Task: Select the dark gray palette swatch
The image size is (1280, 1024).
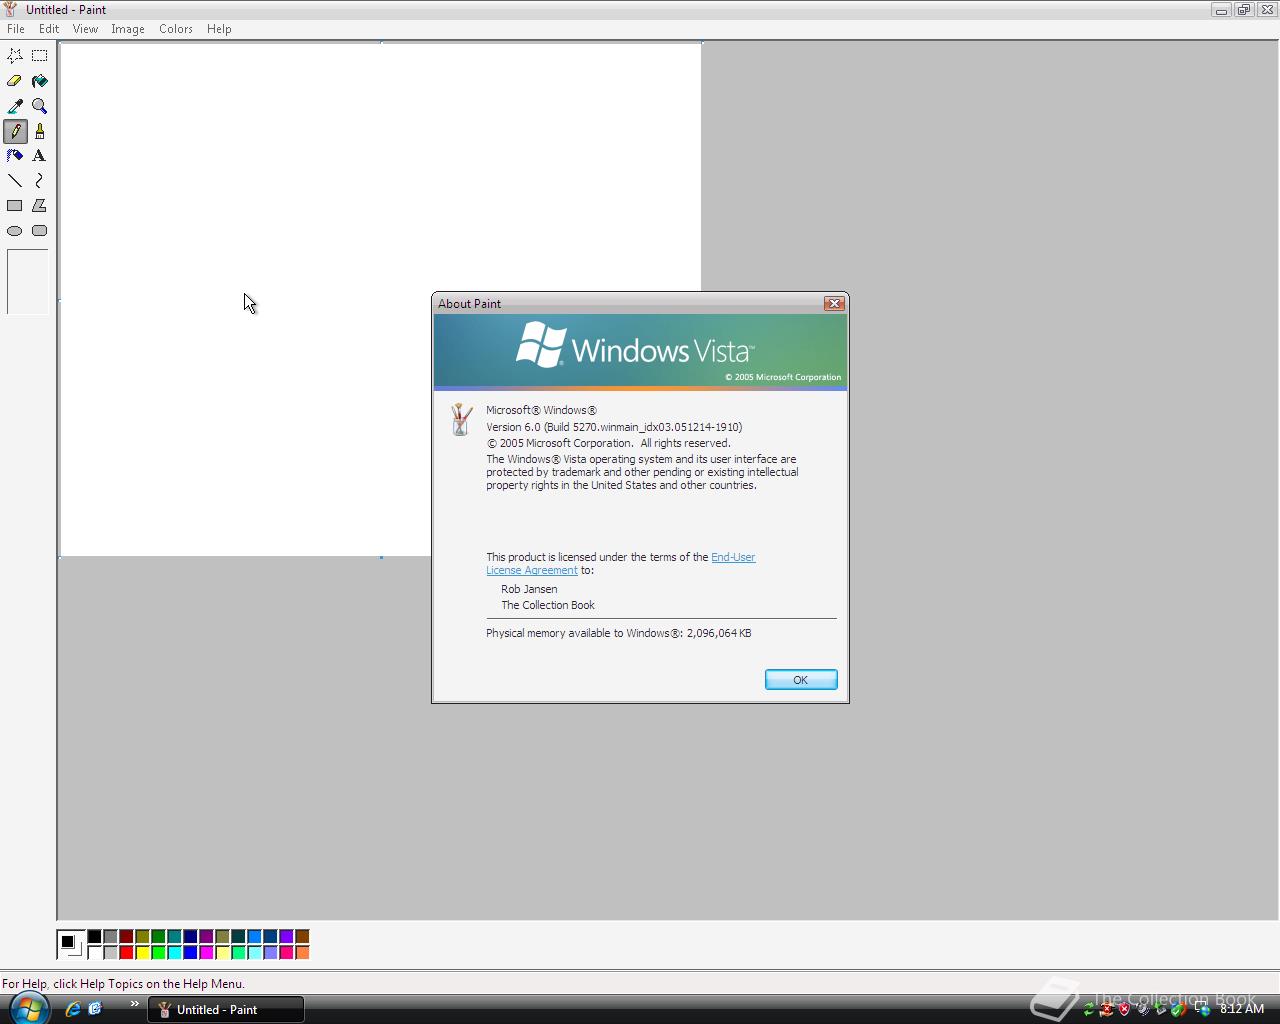Action: pyautogui.click(x=110, y=937)
